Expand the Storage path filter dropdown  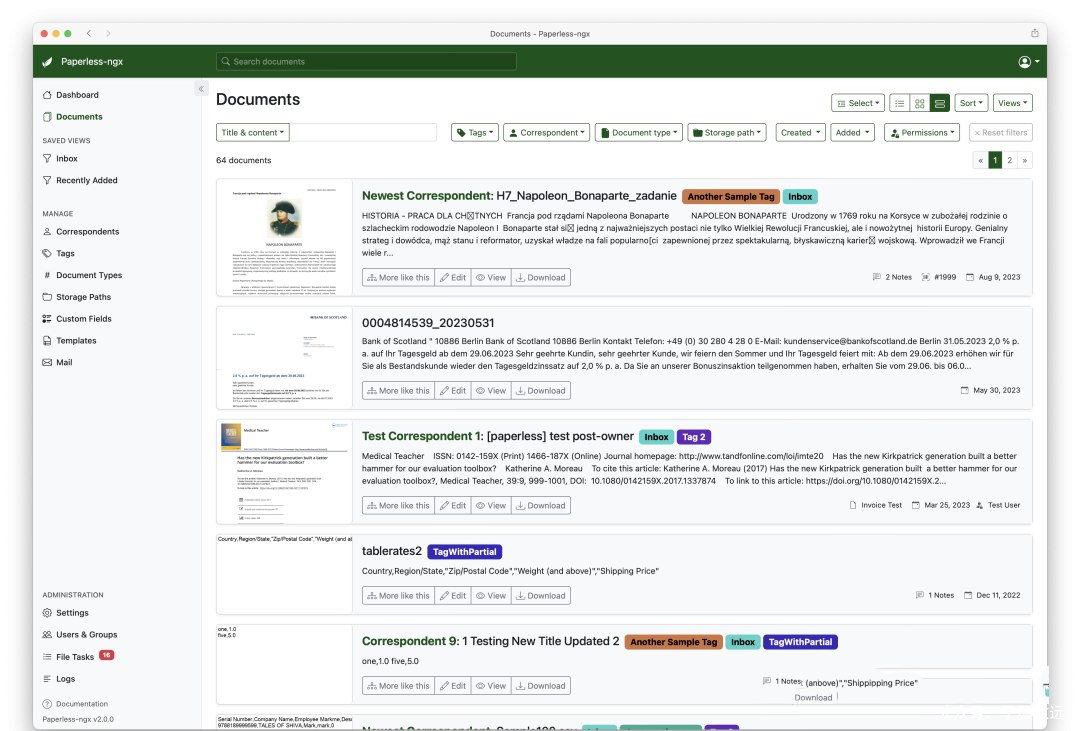727,132
